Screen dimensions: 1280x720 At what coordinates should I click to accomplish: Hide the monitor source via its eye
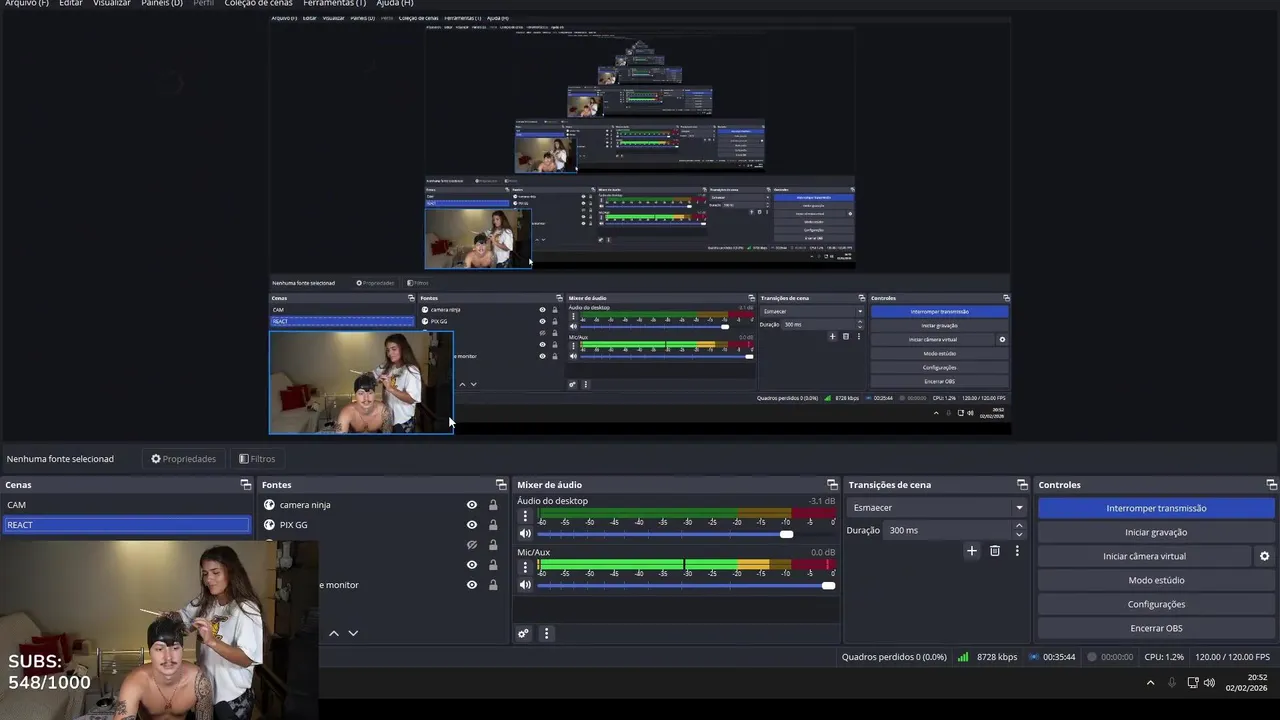(x=472, y=585)
